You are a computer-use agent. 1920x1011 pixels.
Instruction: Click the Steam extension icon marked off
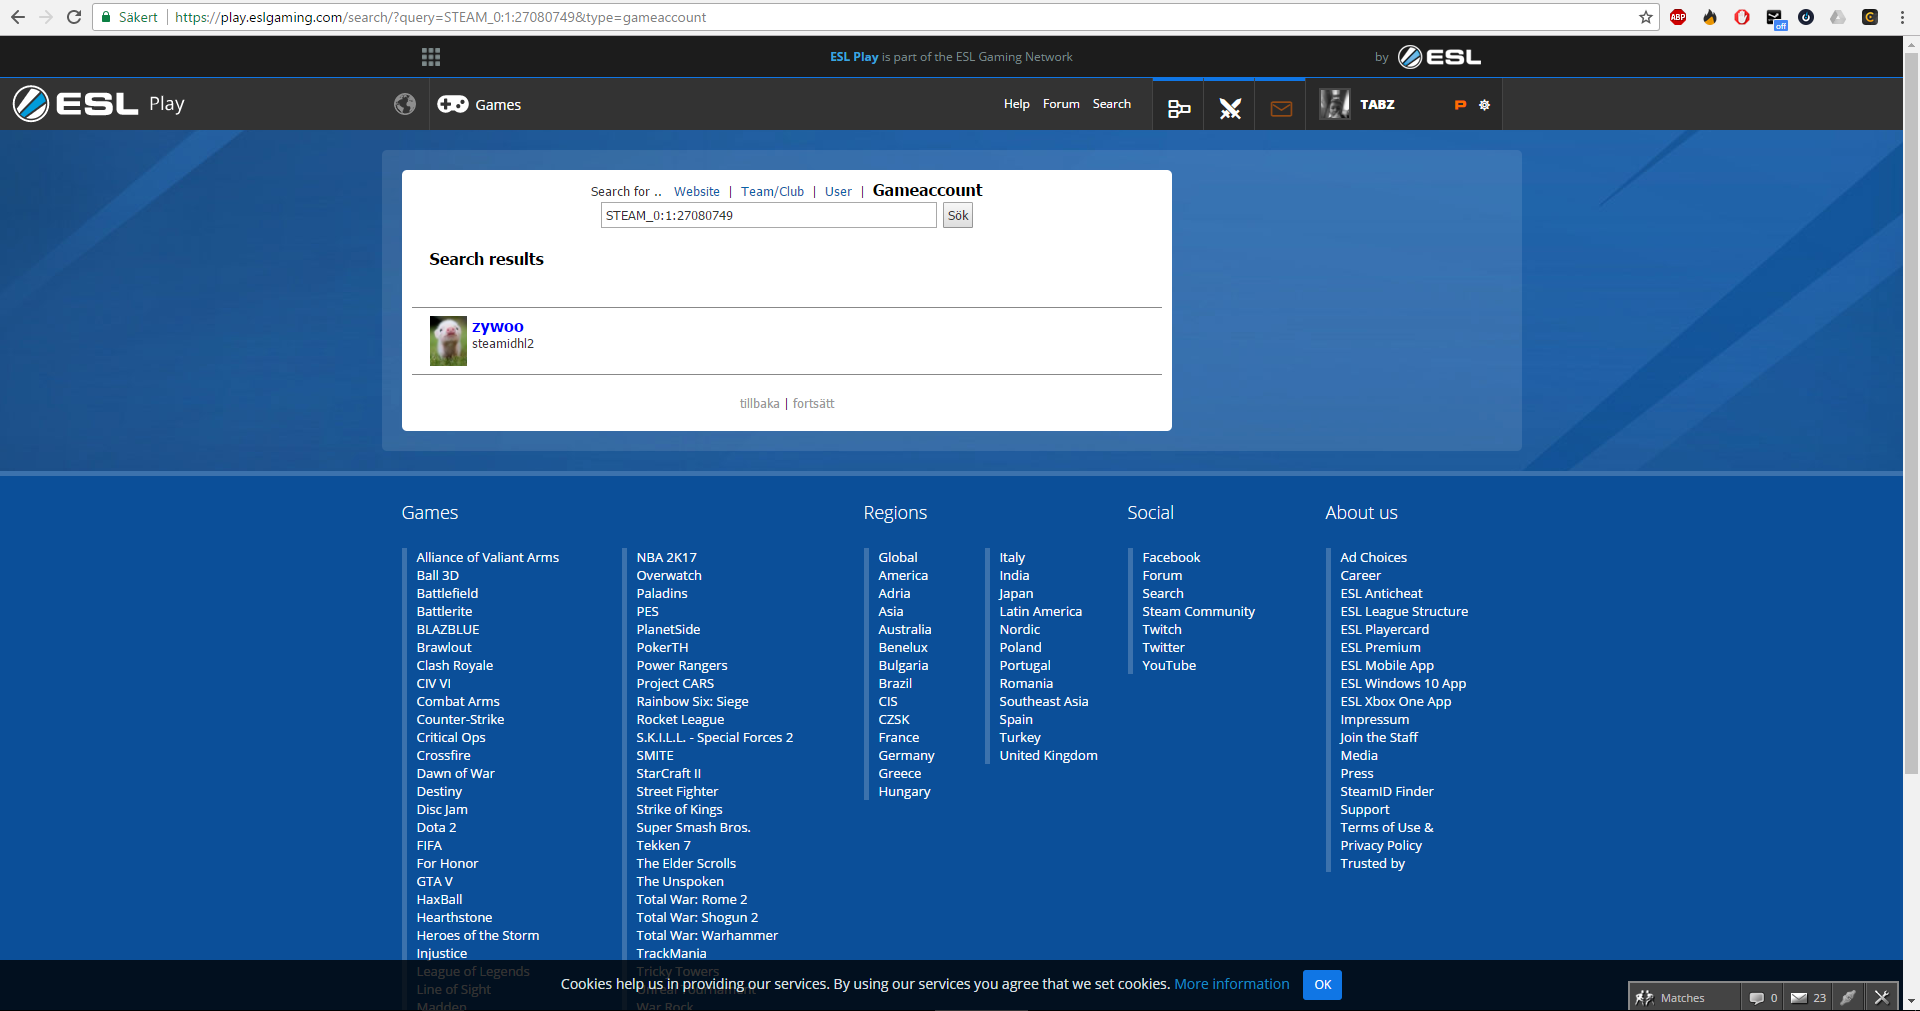1775,18
